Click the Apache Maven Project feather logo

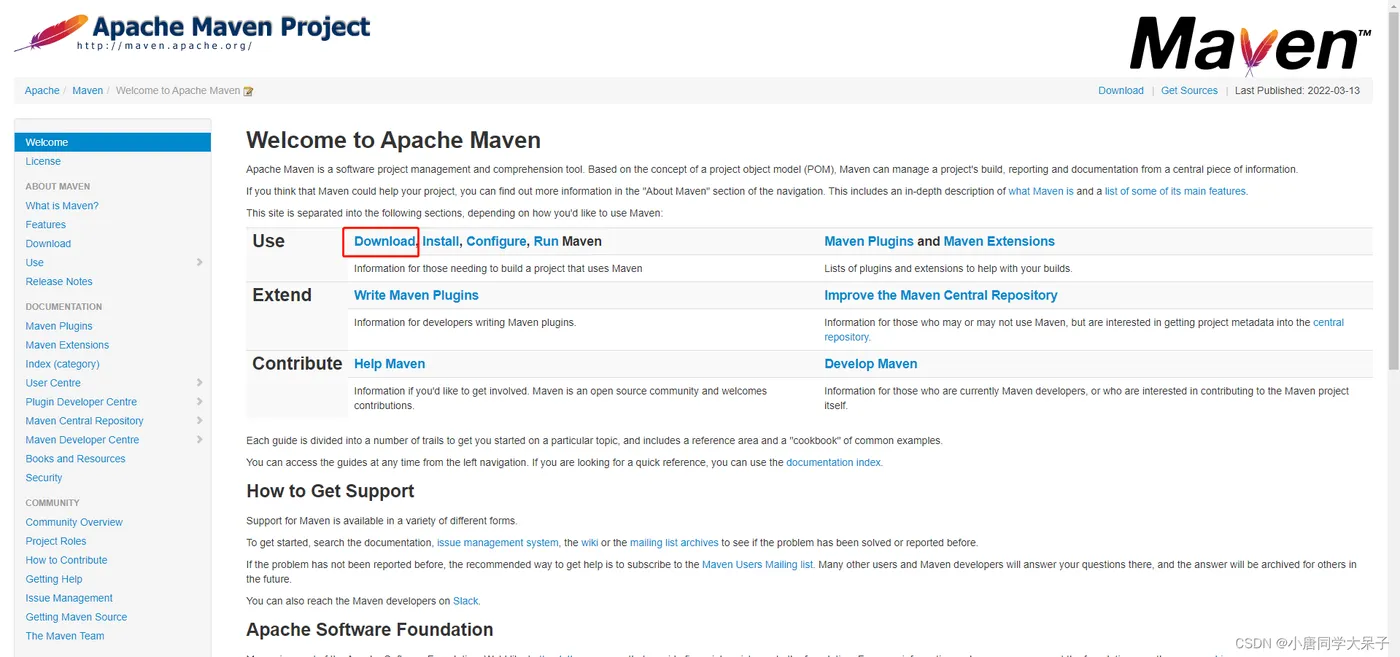pyautogui.click(x=191, y=33)
